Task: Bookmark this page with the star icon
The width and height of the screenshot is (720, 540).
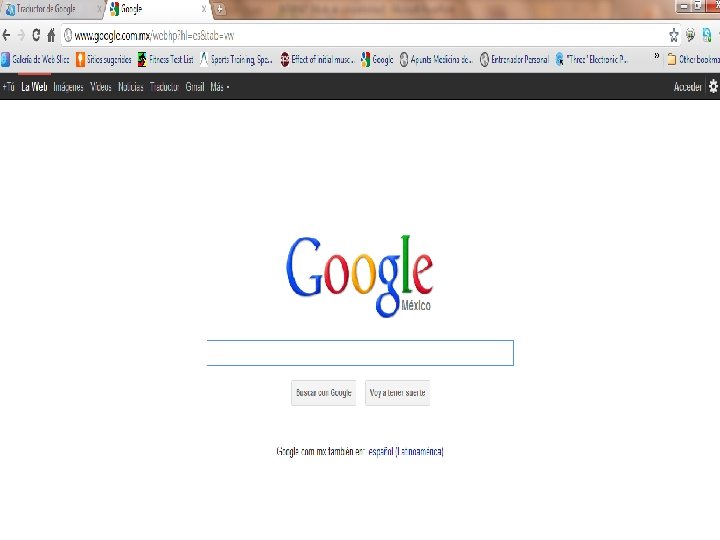Action: pyautogui.click(x=674, y=35)
